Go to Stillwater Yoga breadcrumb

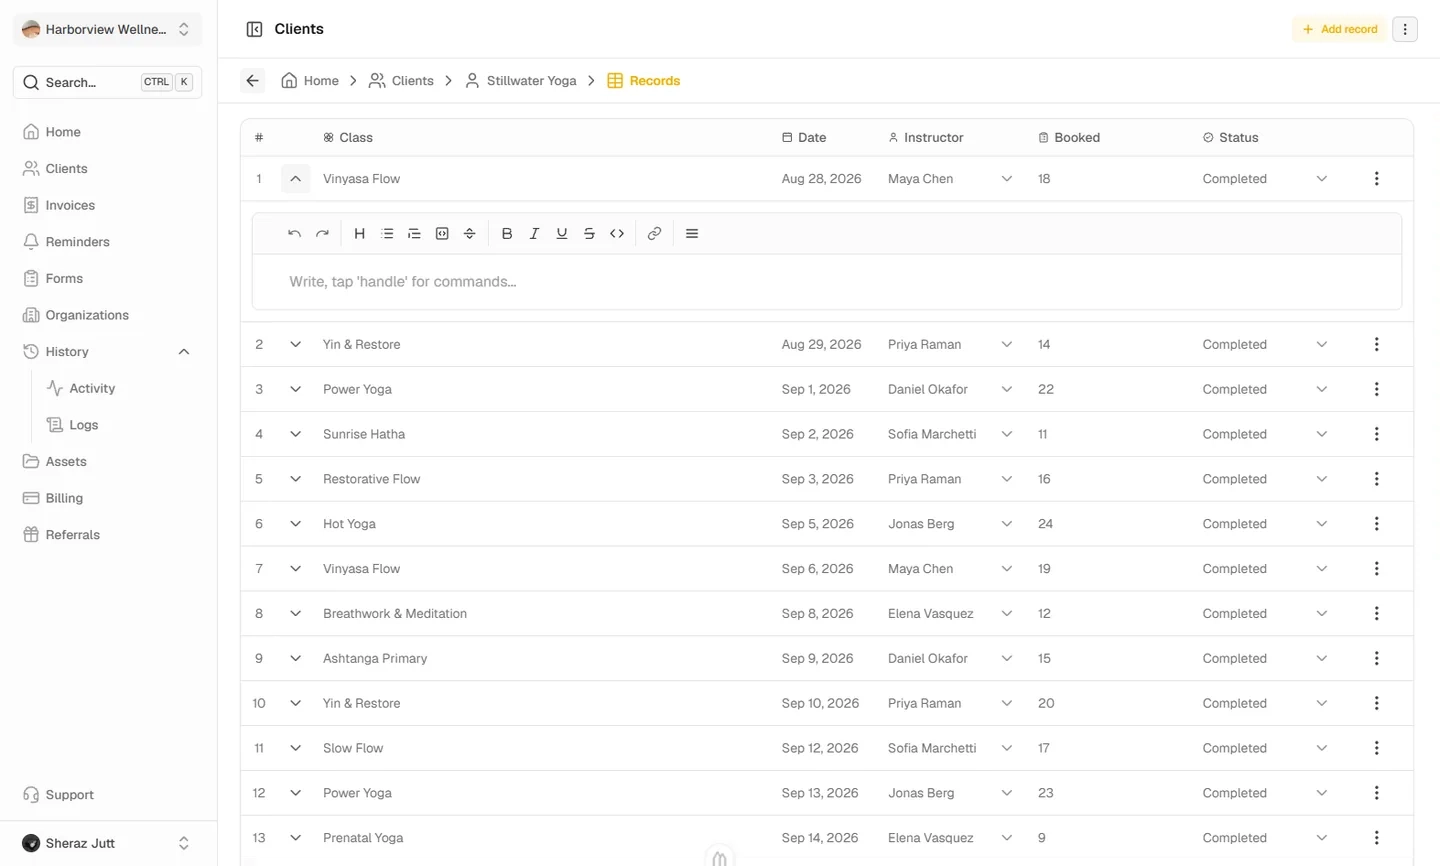coord(521,81)
